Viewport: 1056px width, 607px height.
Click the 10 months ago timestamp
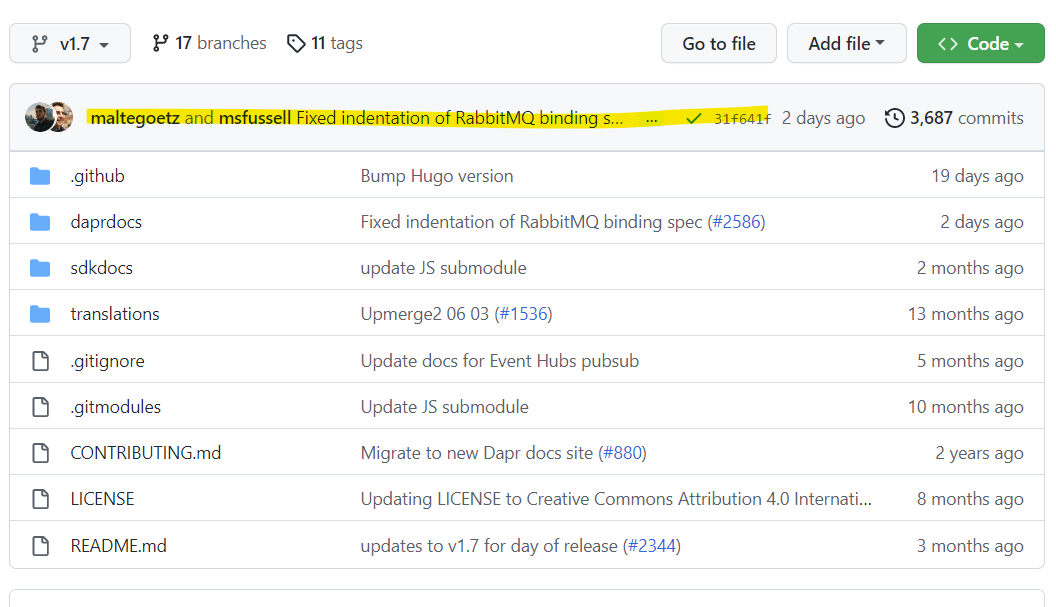[x=966, y=407]
